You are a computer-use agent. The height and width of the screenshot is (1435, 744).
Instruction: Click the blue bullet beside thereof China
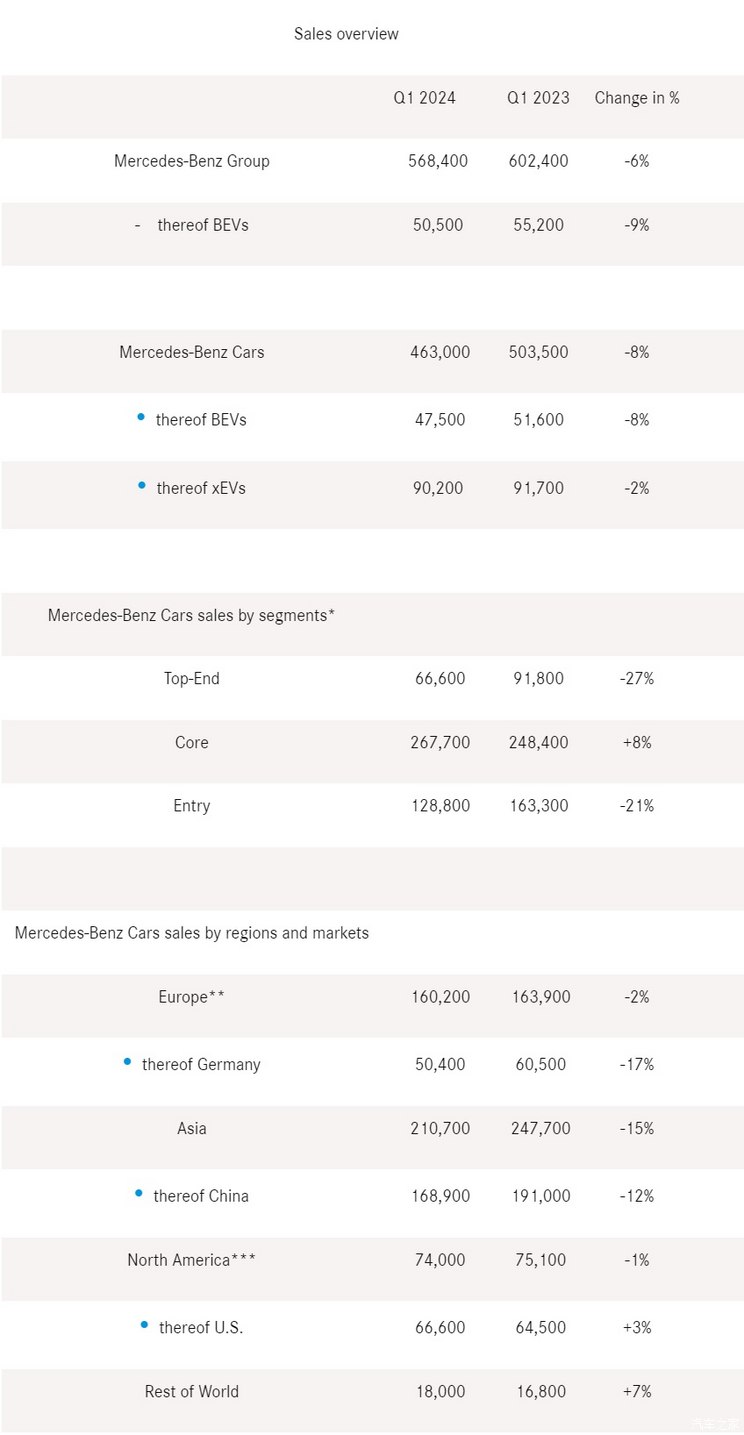139,1193
